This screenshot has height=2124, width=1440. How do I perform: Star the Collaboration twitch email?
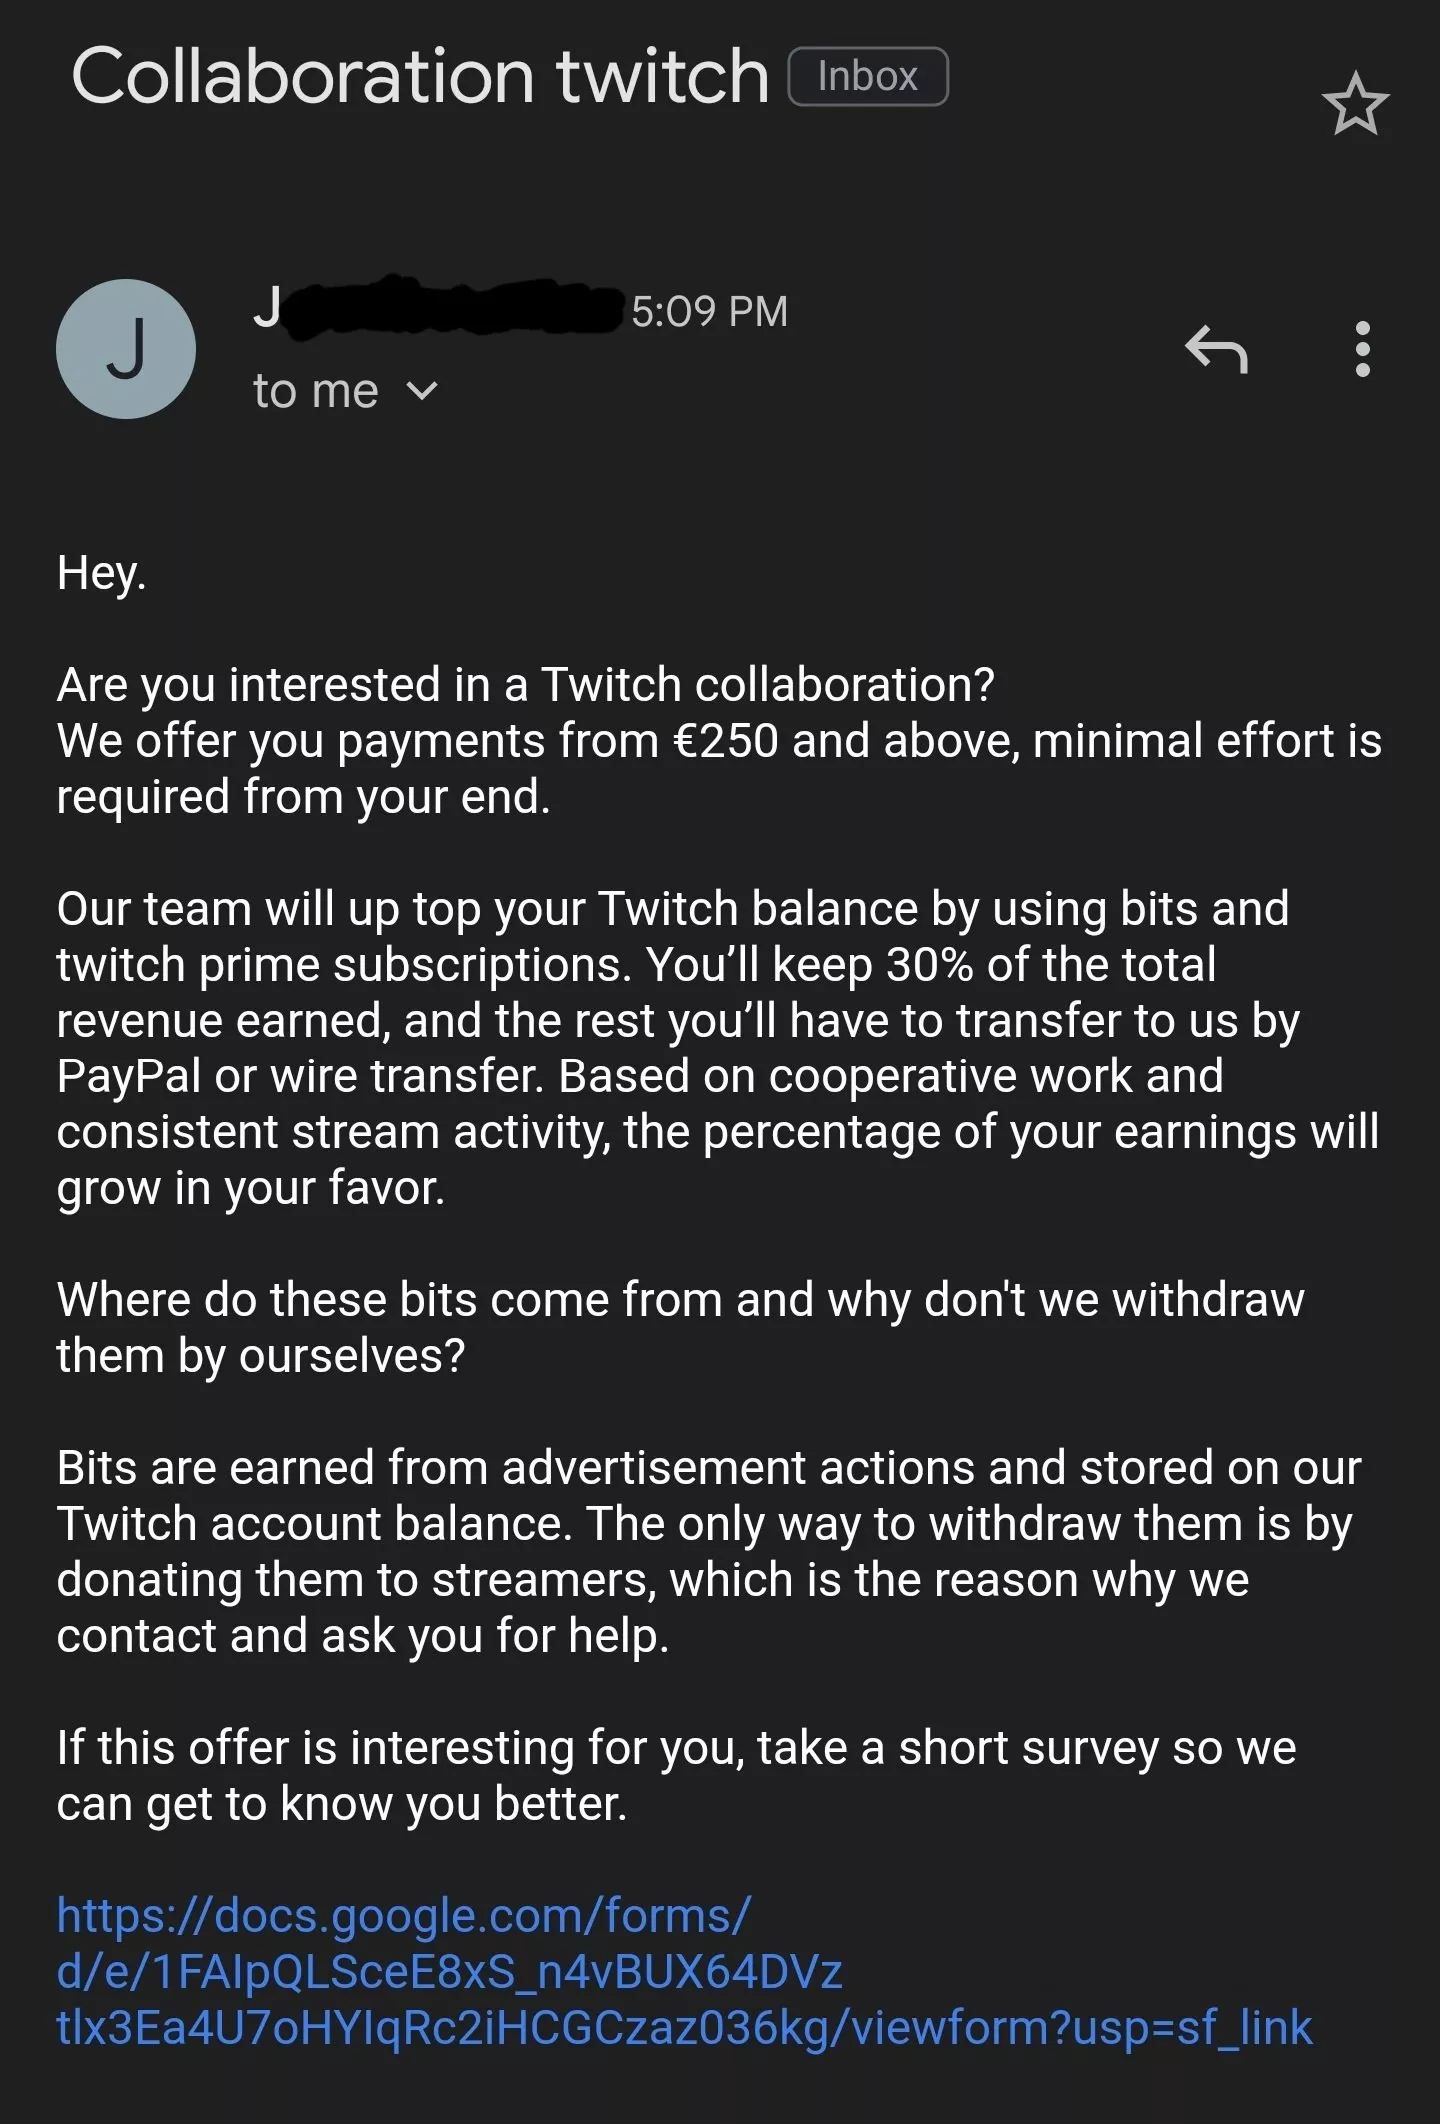pos(1355,104)
